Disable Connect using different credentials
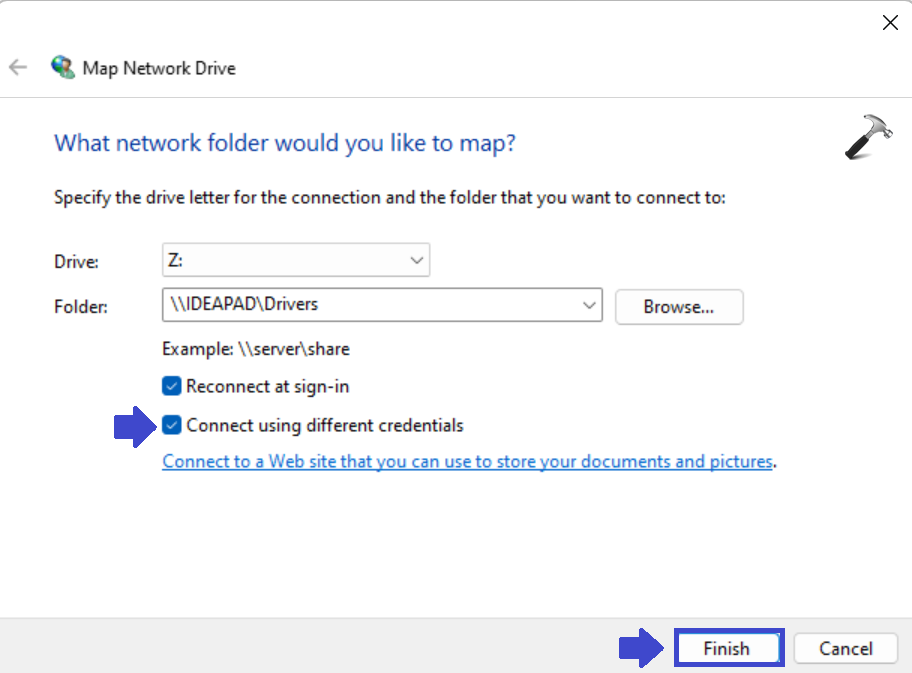Image resolution: width=912 pixels, height=673 pixels. 171,424
